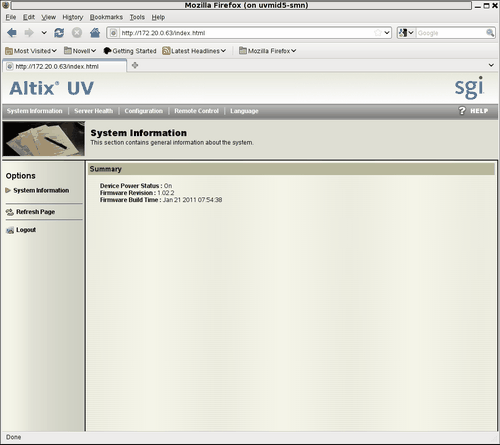The width and height of the screenshot is (500, 445).
Task: Click the HELP question mark icon
Action: click(x=462, y=111)
